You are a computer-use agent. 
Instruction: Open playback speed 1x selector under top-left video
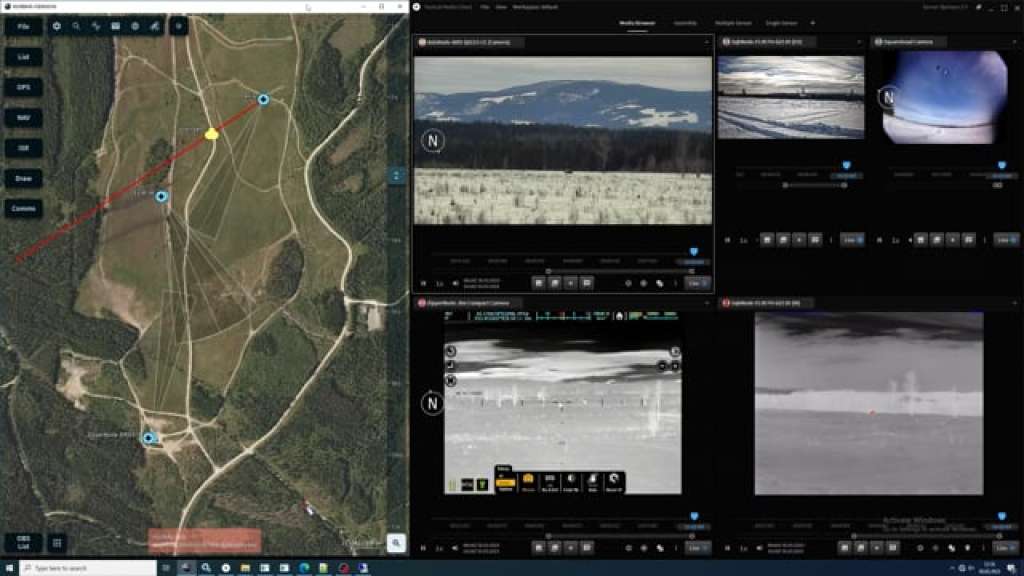439,283
